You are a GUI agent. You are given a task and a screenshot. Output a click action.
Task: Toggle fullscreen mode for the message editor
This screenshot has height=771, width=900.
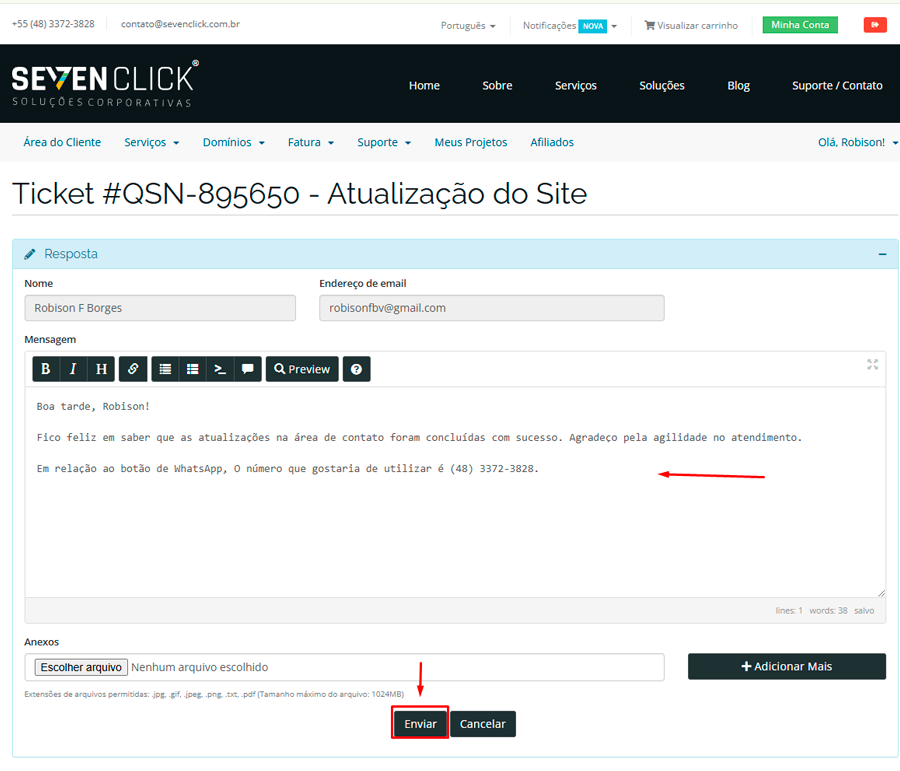pyautogui.click(x=872, y=365)
